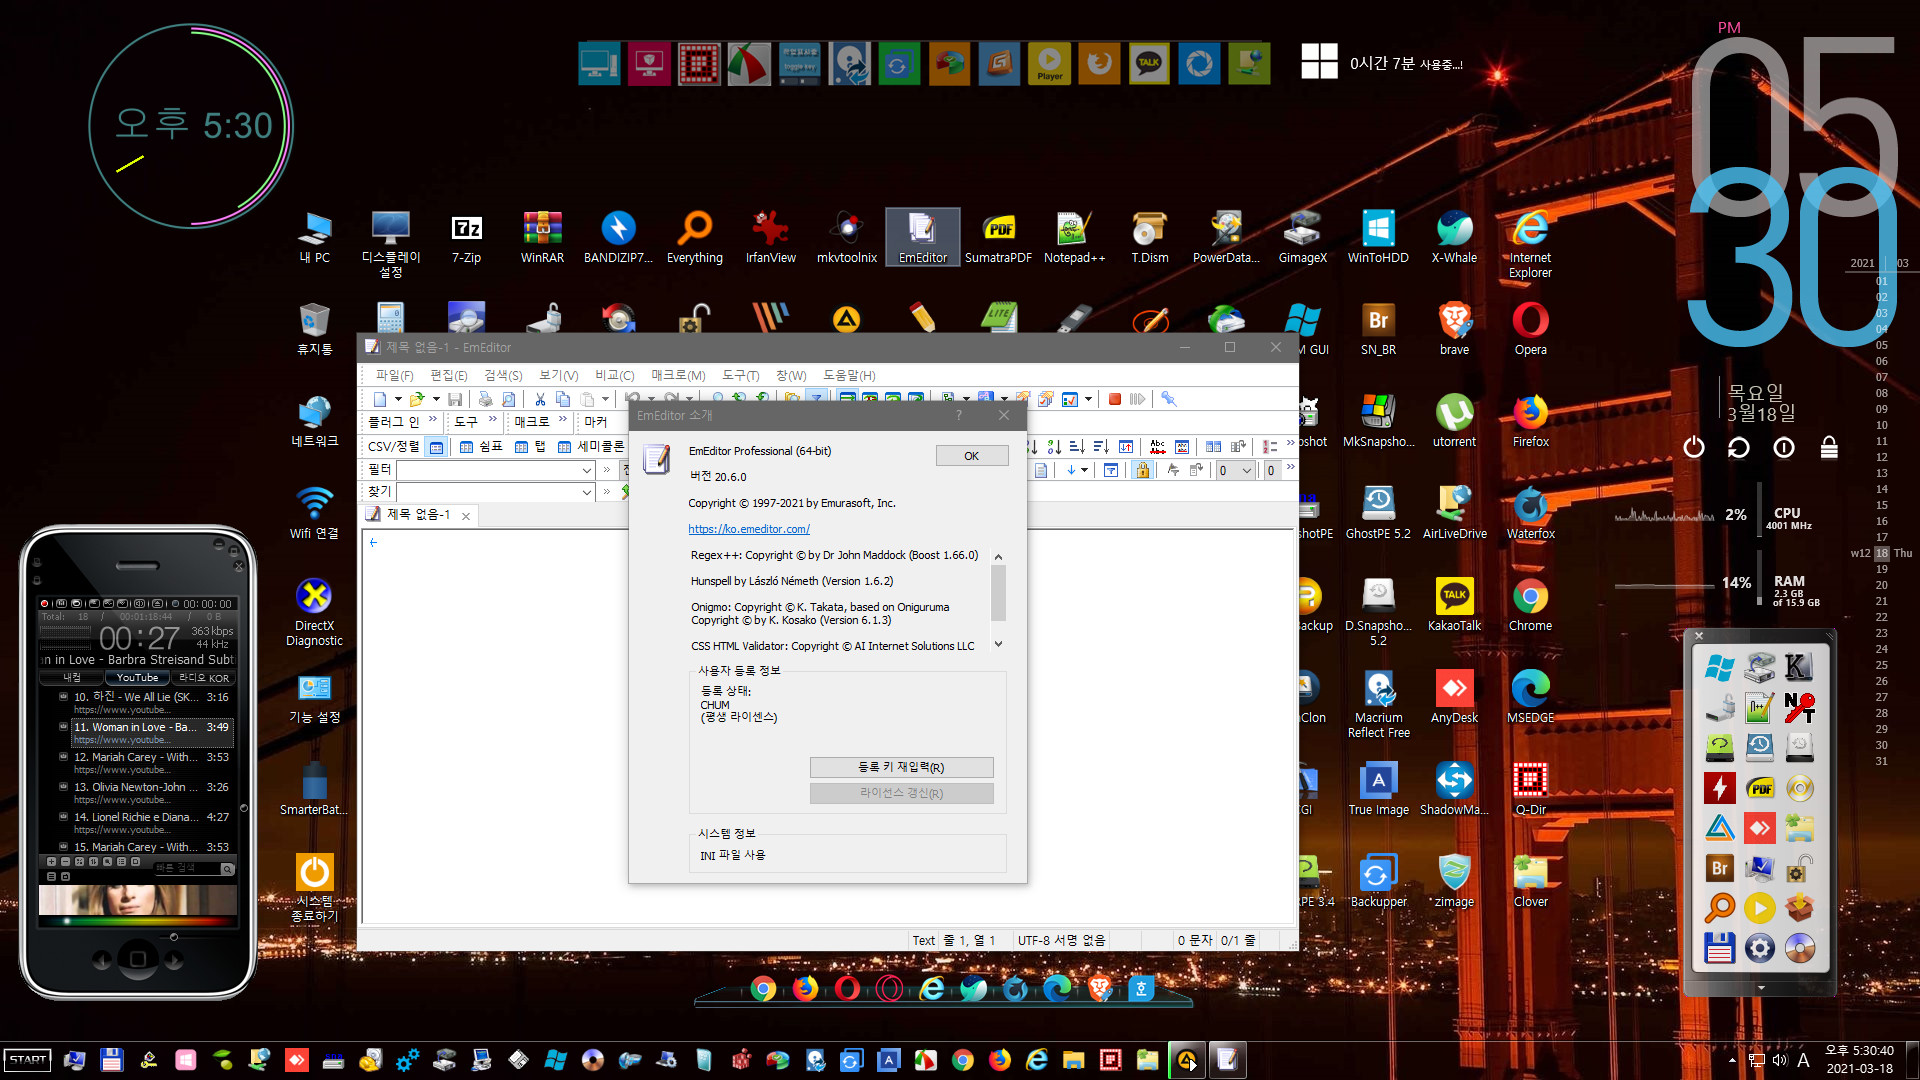Expand the 필터 combo box dropdown
The image size is (1920, 1080).
tap(586, 470)
